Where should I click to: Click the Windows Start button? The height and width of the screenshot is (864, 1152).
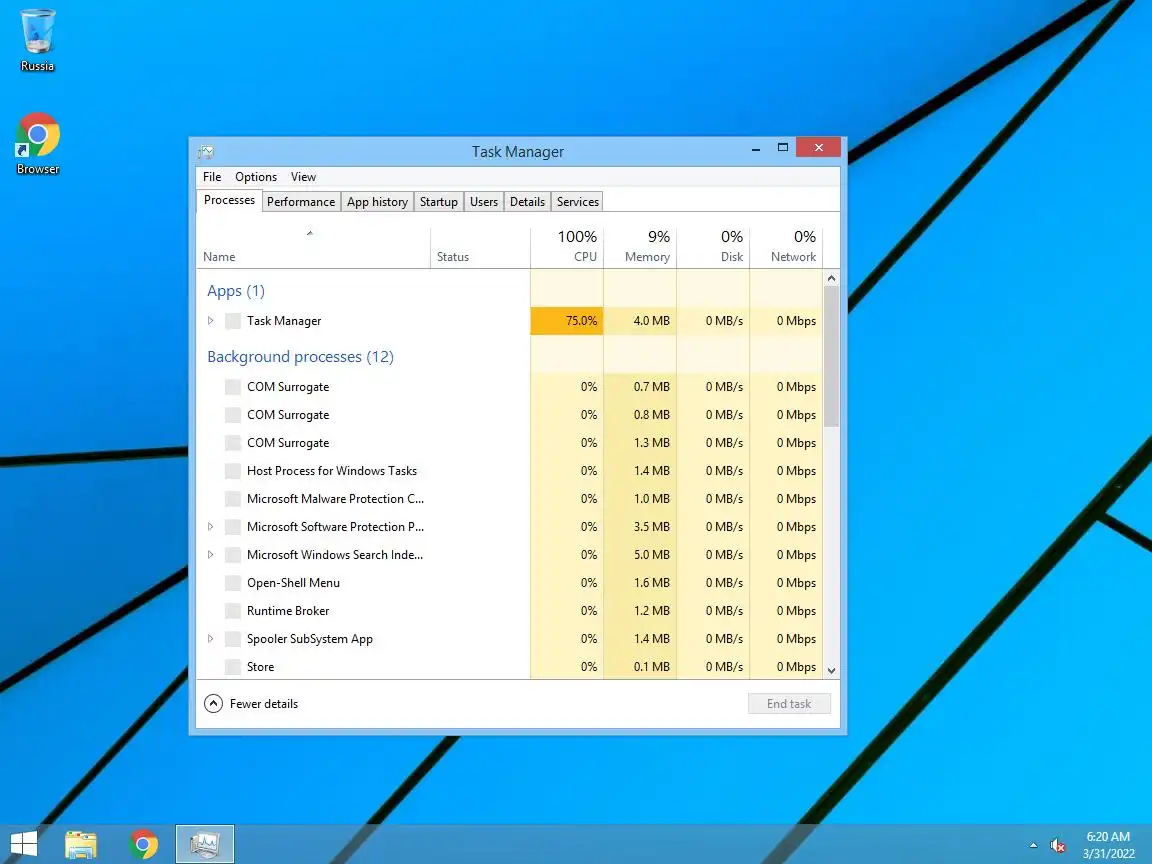tap(24, 843)
